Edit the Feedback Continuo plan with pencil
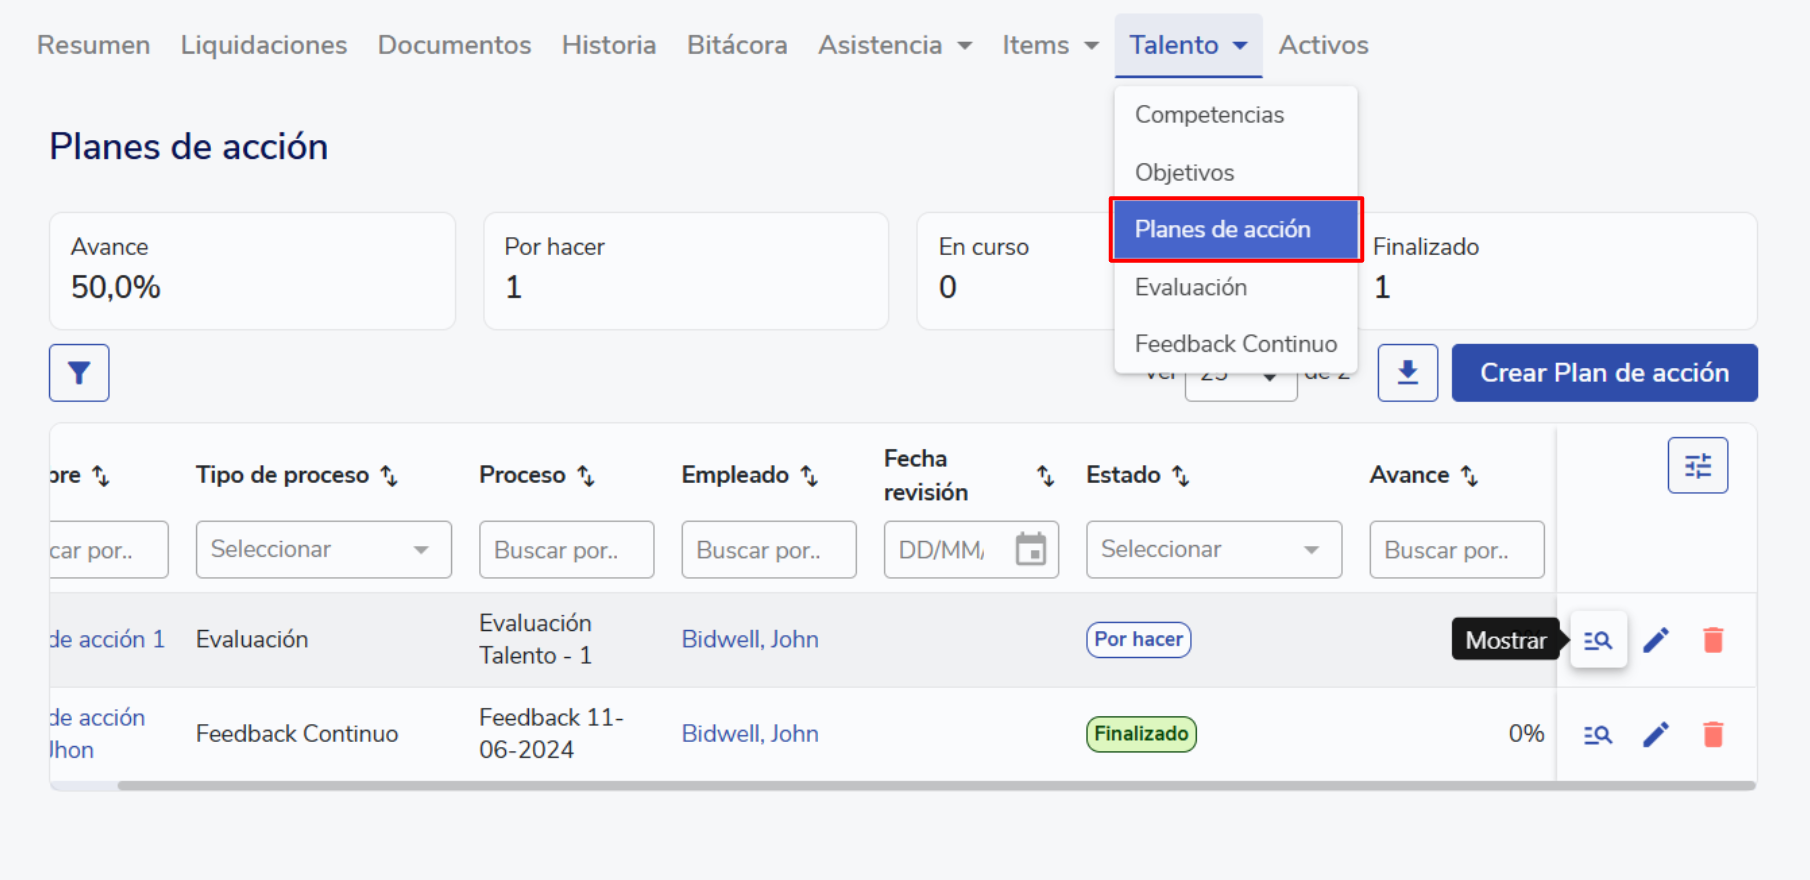1810x880 pixels. coord(1656,735)
